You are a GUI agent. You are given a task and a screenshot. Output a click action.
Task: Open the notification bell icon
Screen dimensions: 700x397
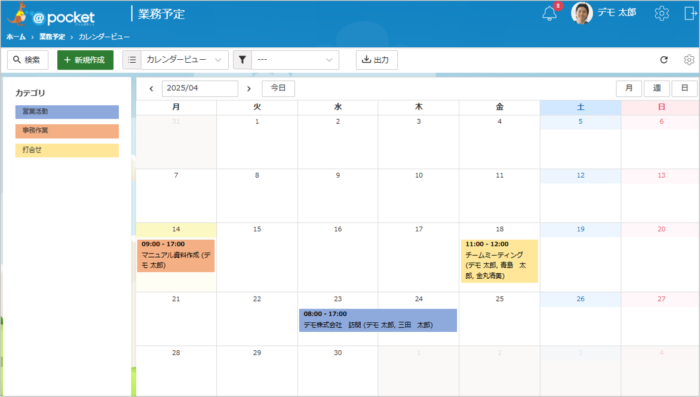coord(550,14)
